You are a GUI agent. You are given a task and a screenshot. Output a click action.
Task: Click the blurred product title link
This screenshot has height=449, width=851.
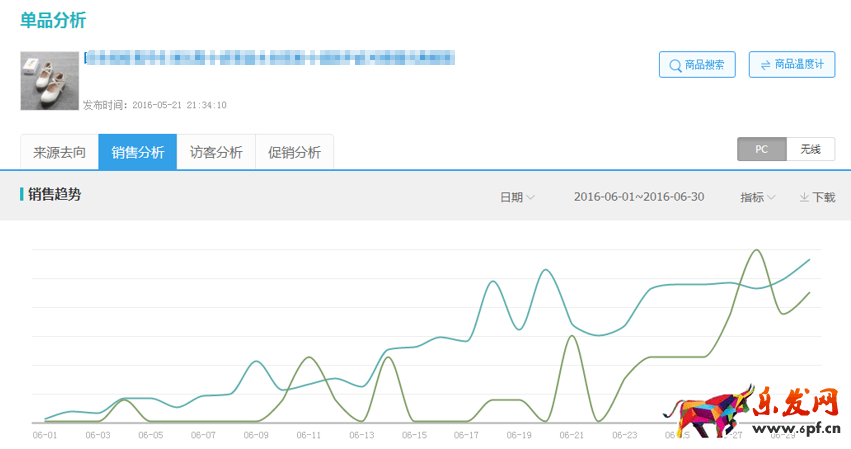click(x=268, y=57)
